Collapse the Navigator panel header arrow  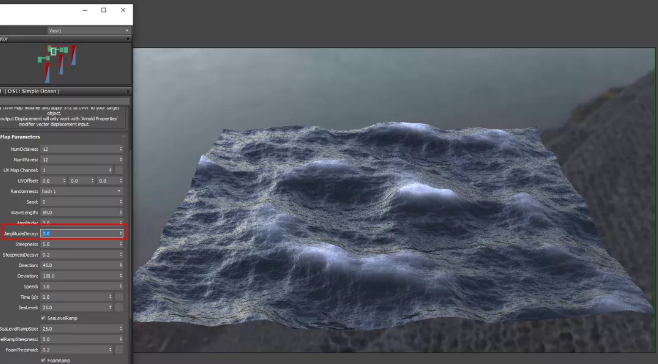128,39
